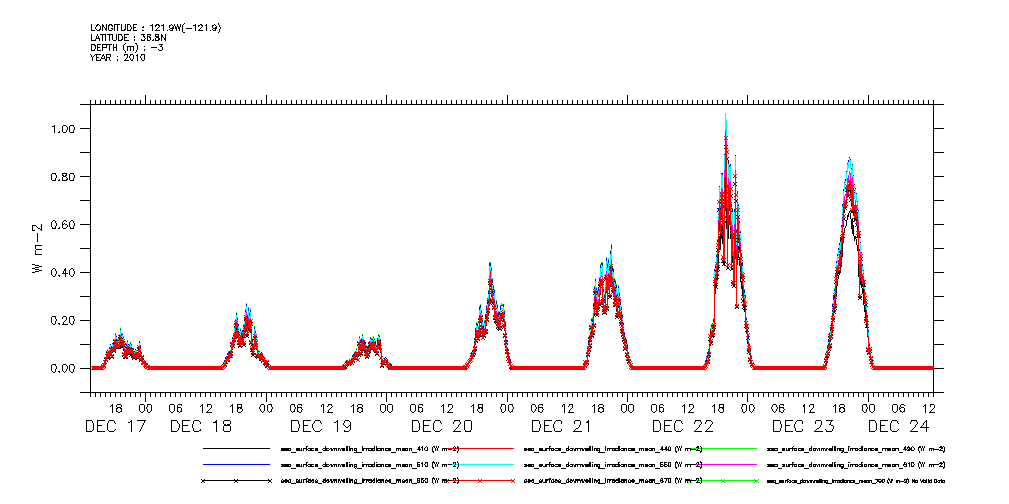Click the legend label beside the blue line
The height and width of the screenshot is (504, 1009).
369,465
